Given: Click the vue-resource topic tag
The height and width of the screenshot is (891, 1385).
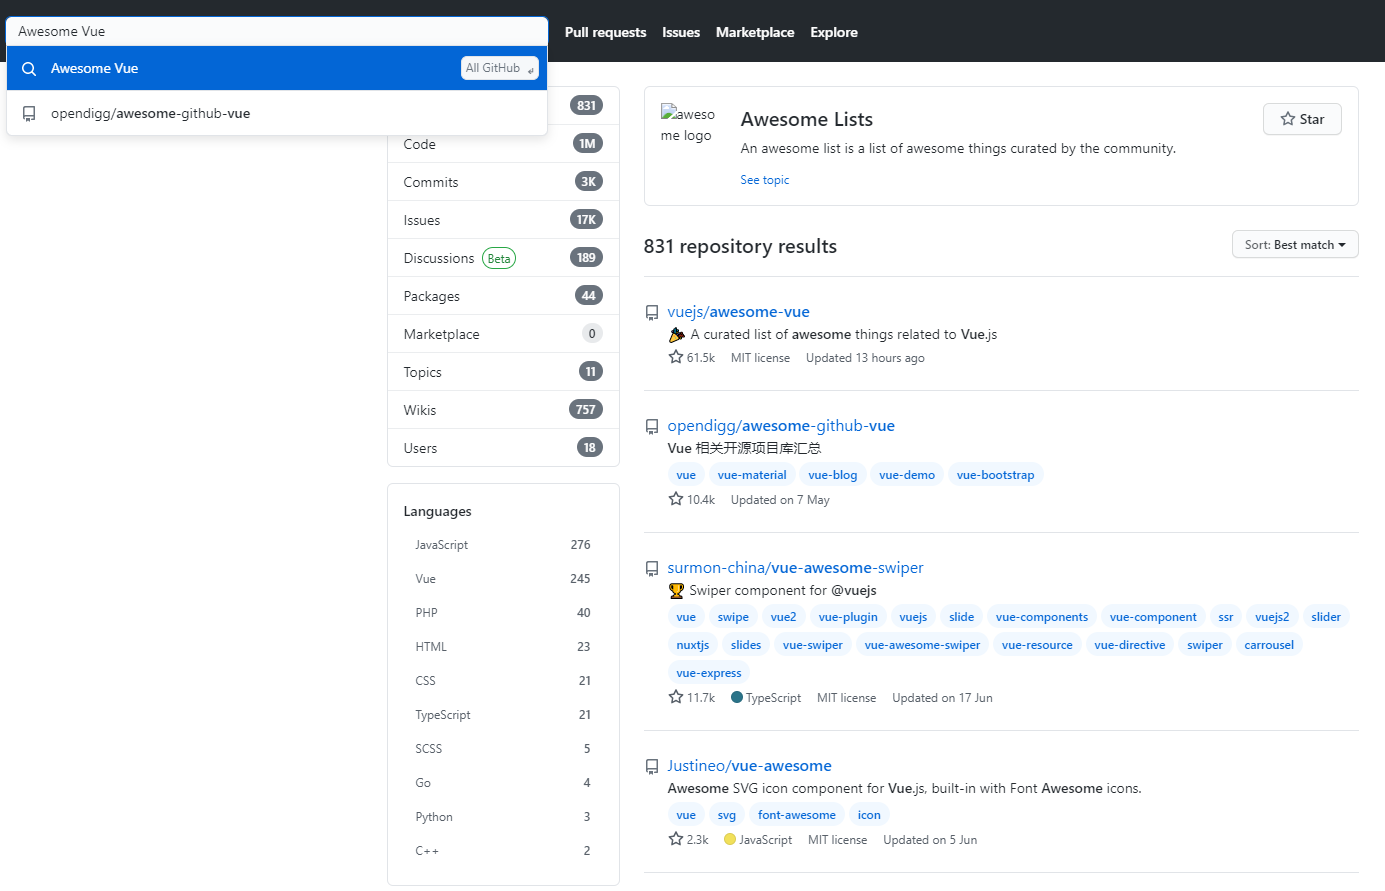Looking at the screenshot, I should (x=1037, y=645).
